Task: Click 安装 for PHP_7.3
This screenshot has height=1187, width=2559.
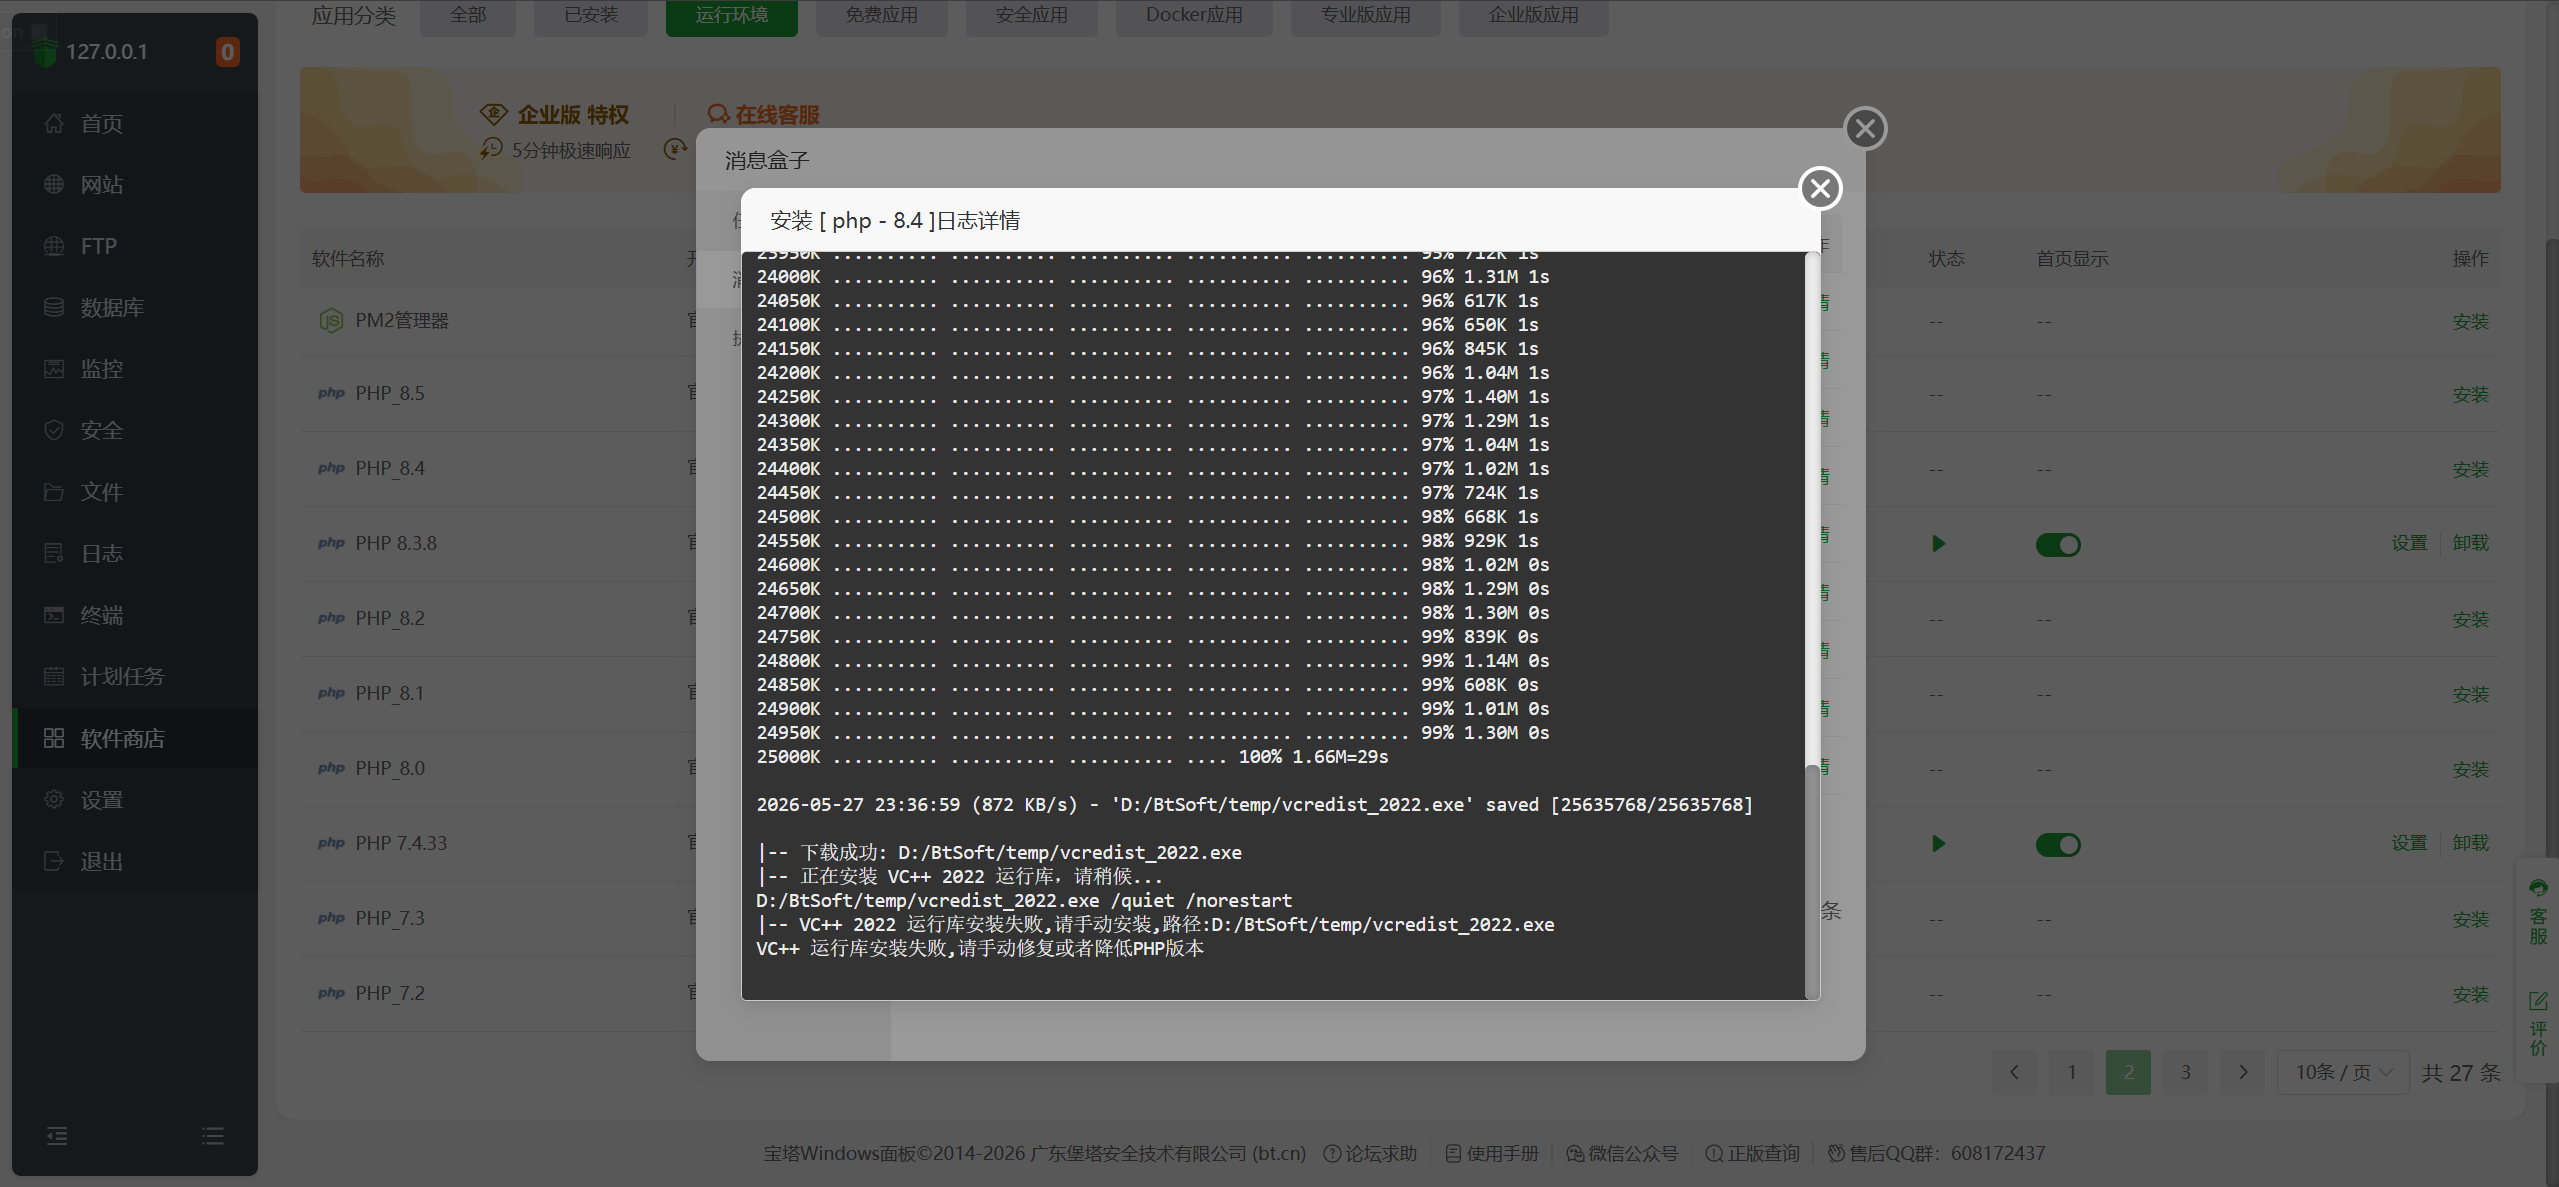Action: point(2471,920)
